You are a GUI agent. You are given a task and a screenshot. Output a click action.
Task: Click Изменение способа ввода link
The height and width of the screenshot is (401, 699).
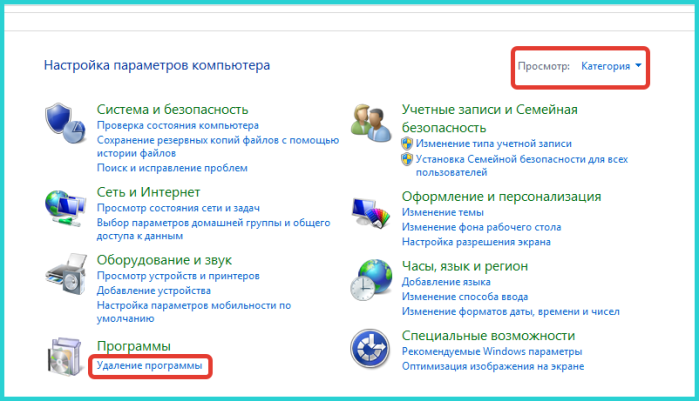click(465, 297)
